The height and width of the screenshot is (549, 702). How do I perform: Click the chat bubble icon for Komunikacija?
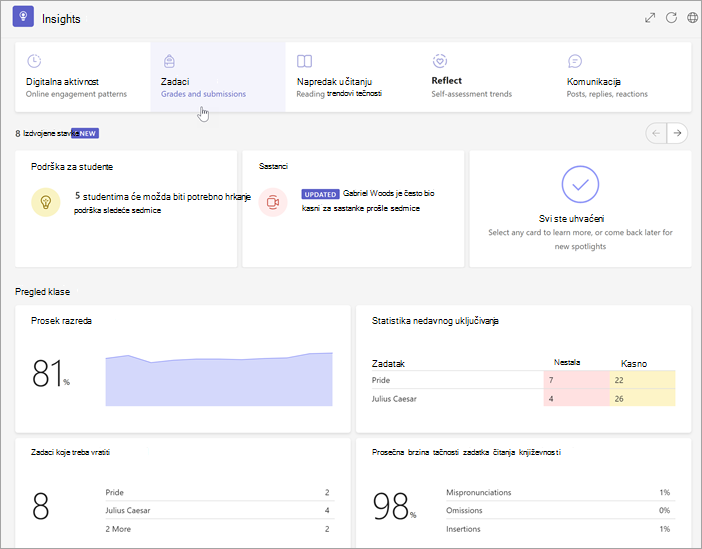click(574, 61)
